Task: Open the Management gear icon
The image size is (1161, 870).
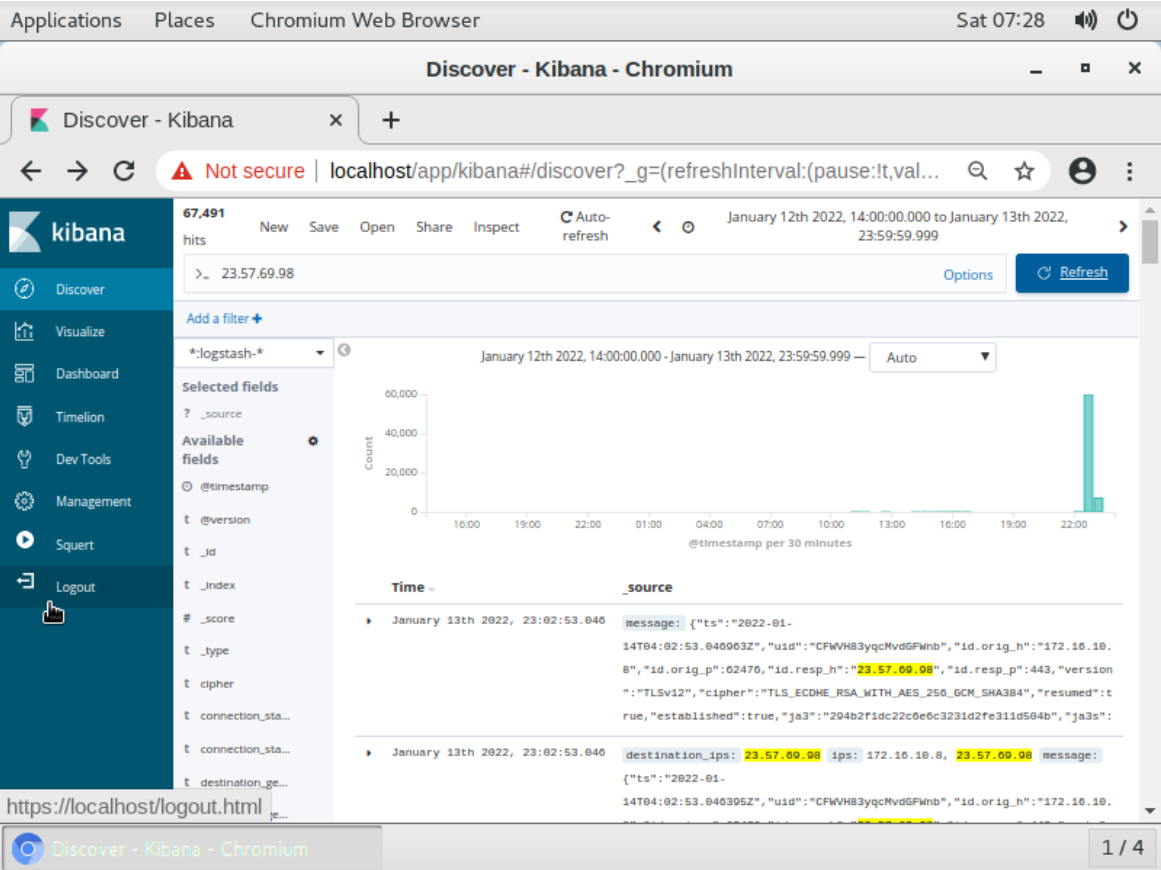Action: click(x=24, y=501)
